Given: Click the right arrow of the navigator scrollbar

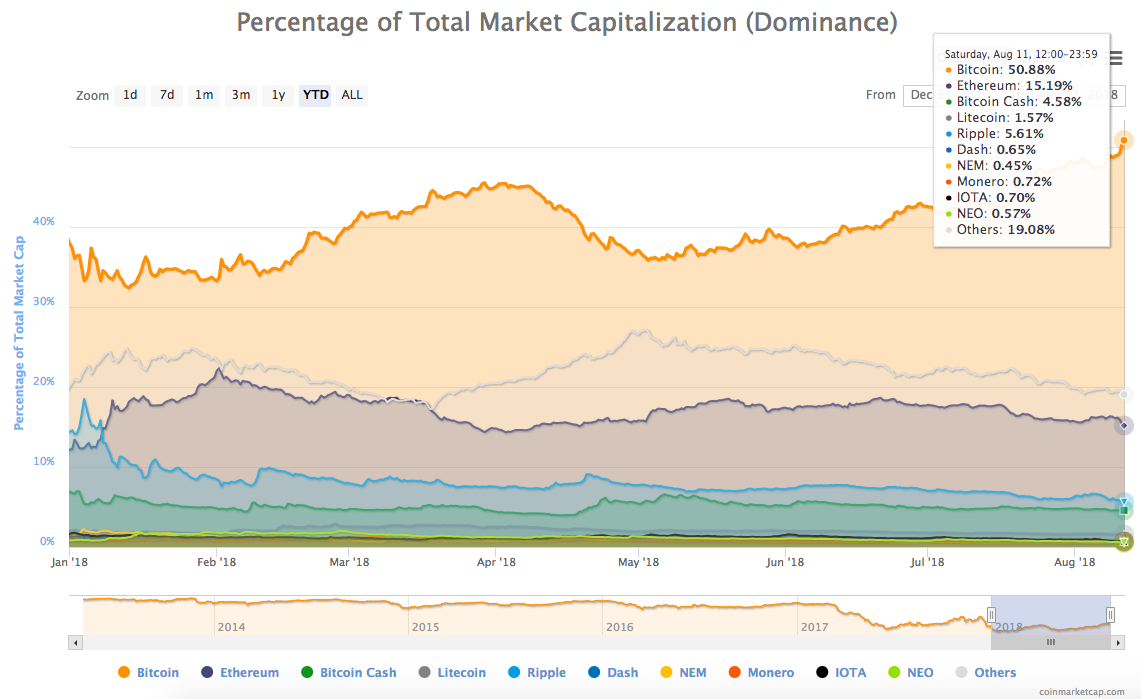Looking at the screenshot, I should 1117,641.
